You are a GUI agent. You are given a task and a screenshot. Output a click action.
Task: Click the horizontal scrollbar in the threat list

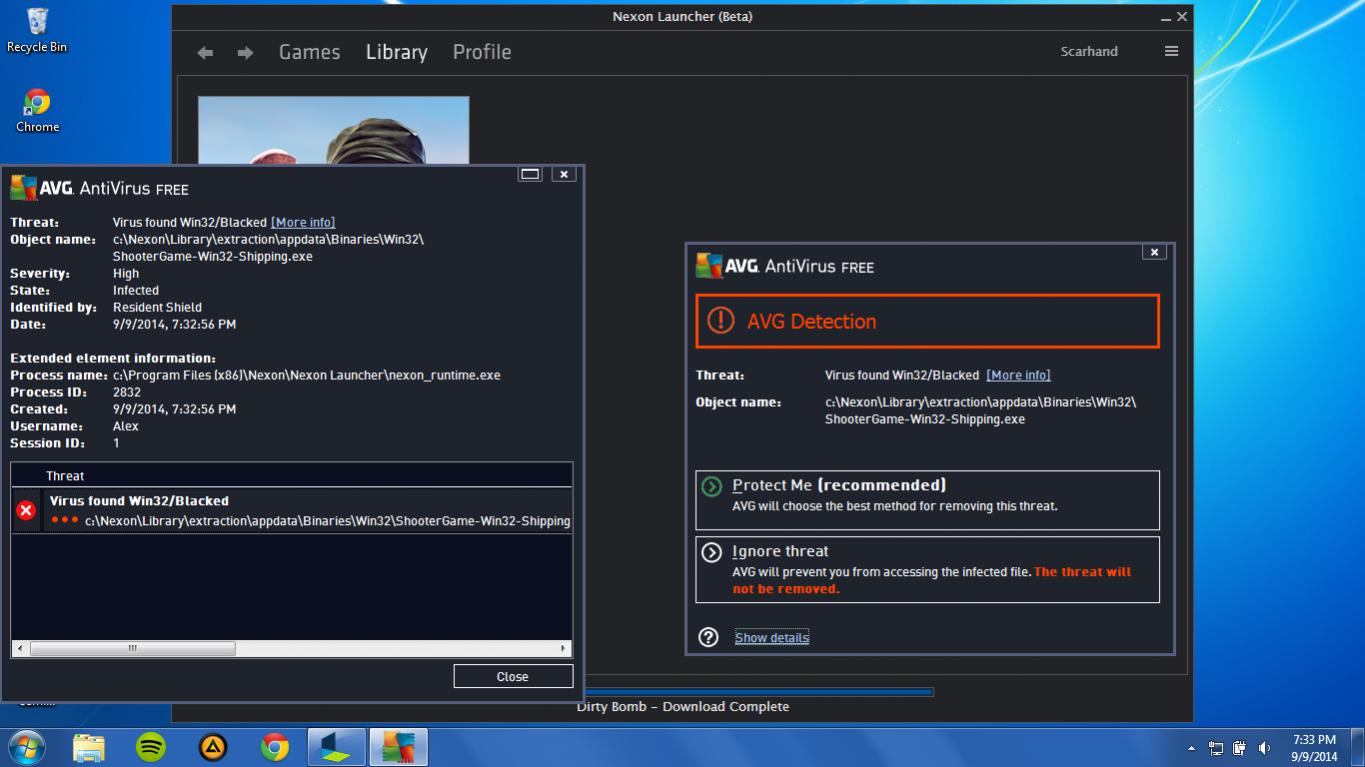[132, 648]
